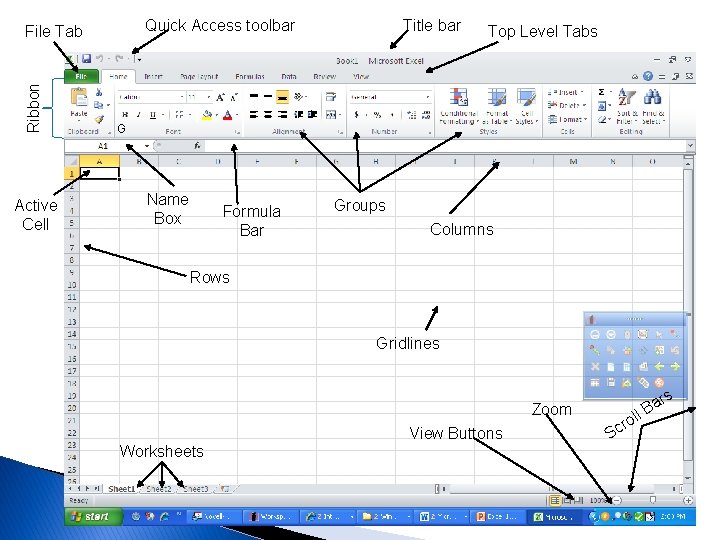This screenshot has width=720, height=540.
Task: Click the Decrease Decimal icon
Action: (x=426, y=115)
